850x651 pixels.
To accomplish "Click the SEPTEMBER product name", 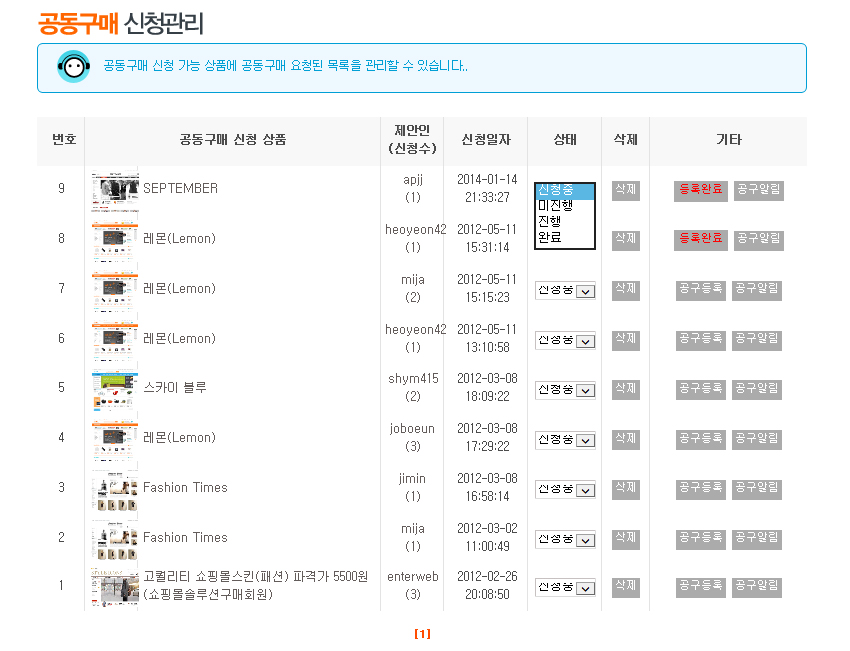I will click(x=180, y=189).
